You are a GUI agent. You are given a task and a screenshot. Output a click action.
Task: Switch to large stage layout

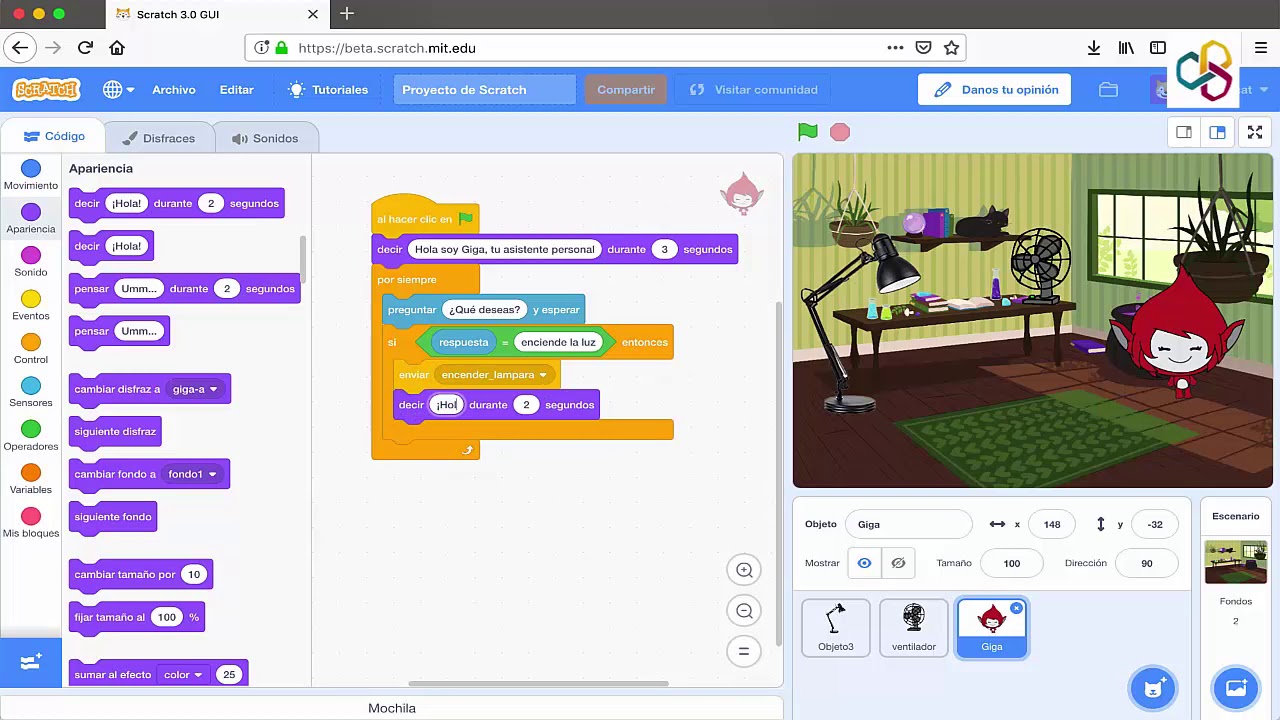tap(1217, 132)
